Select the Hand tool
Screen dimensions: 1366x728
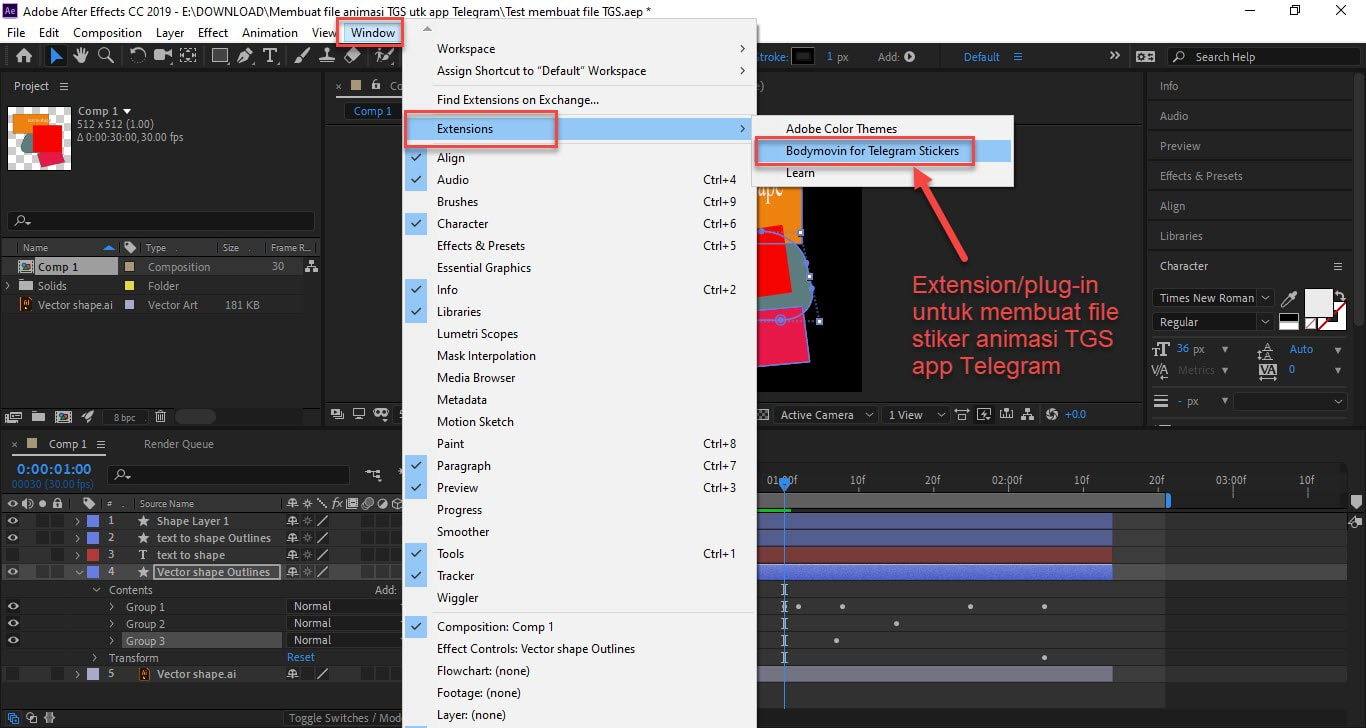tap(81, 56)
